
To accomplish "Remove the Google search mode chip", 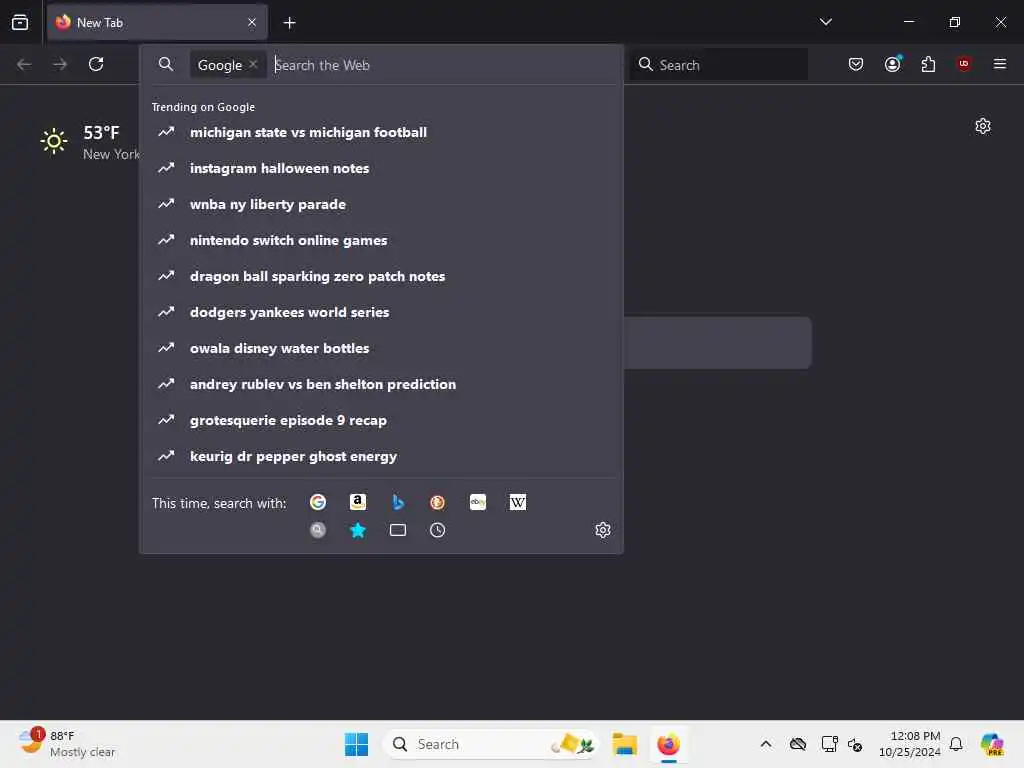I will click(253, 64).
